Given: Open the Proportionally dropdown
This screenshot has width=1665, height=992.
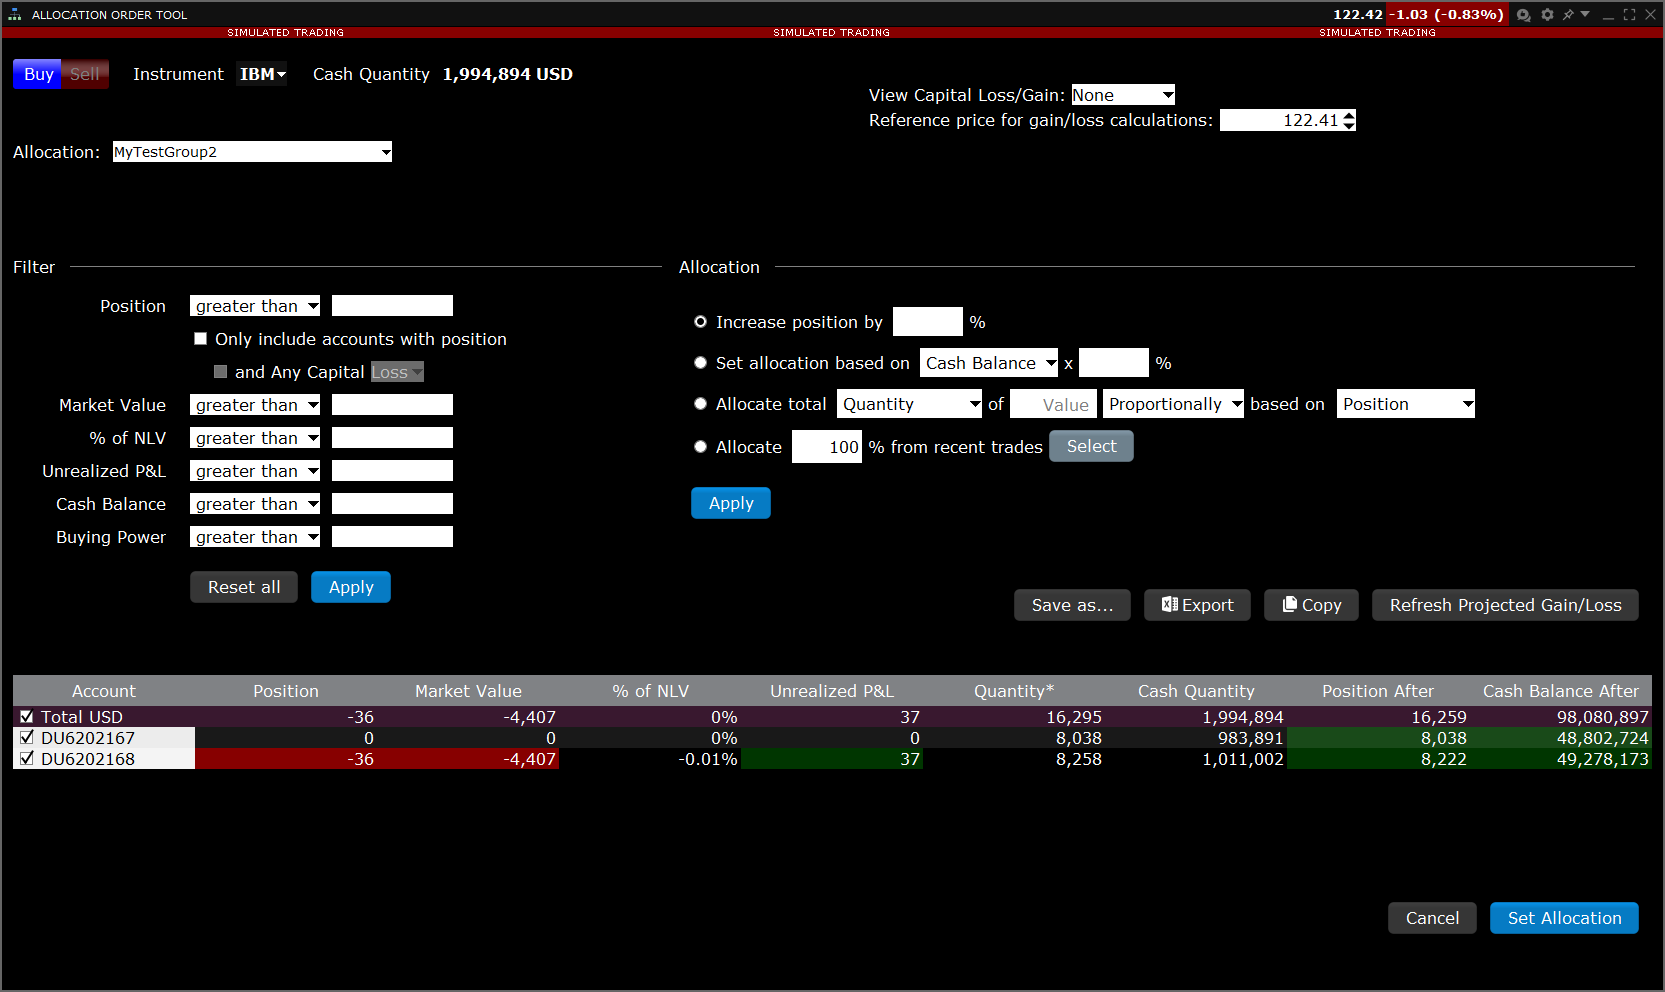Looking at the screenshot, I should [1173, 404].
